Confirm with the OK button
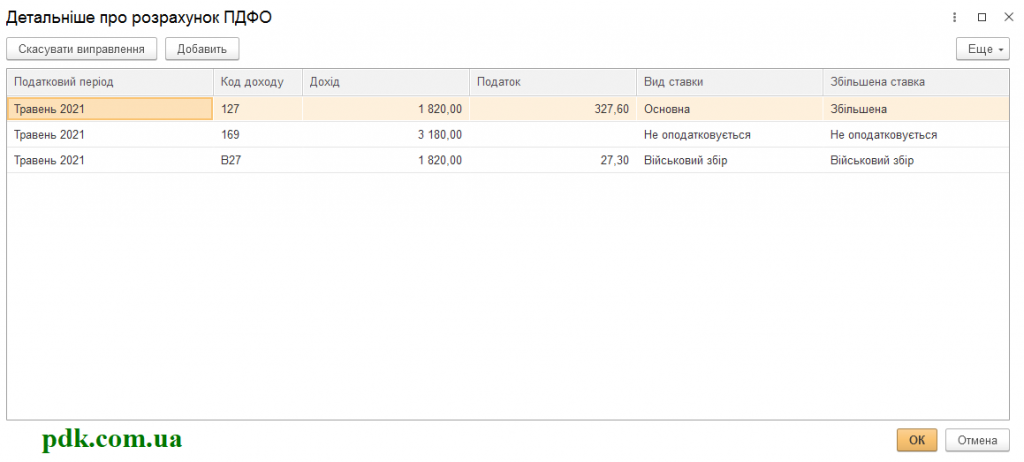This screenshot has width=1024, height=462. click(917, 440)
